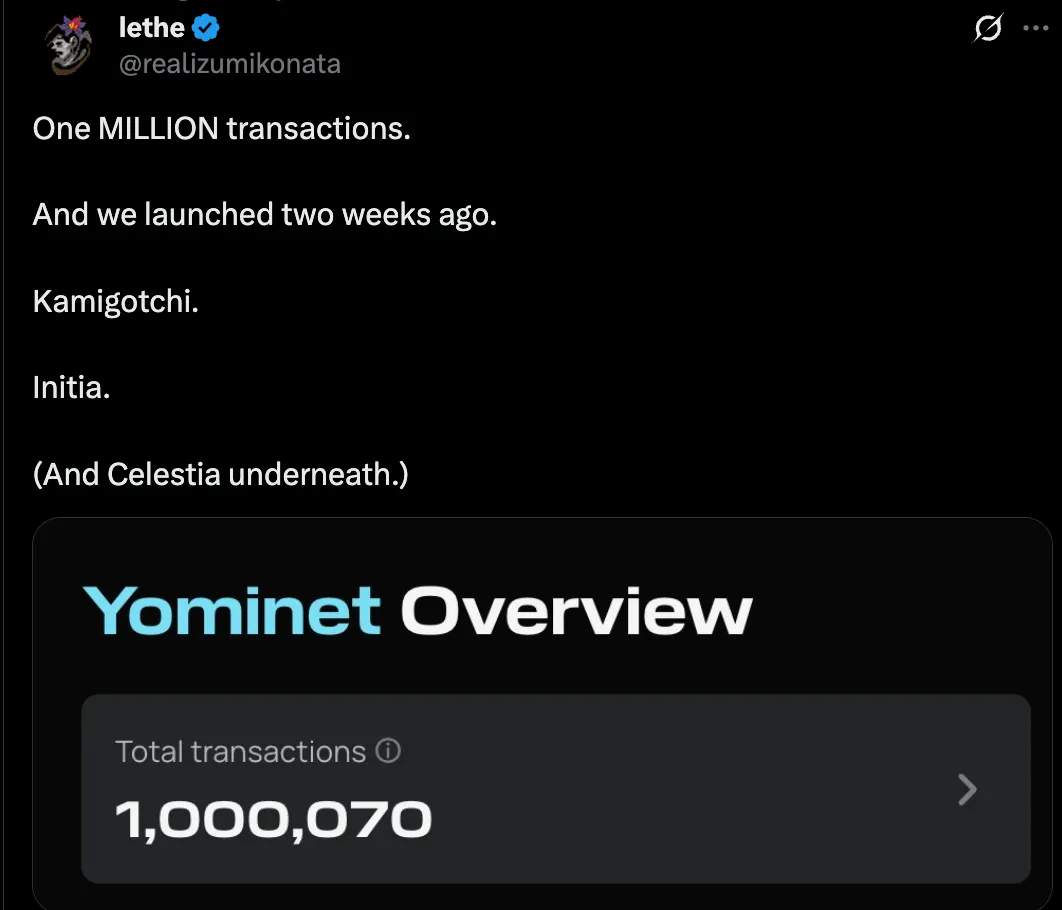Click the "Kamigotchi." text line
The width and height of the screenshot is (1062, 910).
[x=115, y=301]
